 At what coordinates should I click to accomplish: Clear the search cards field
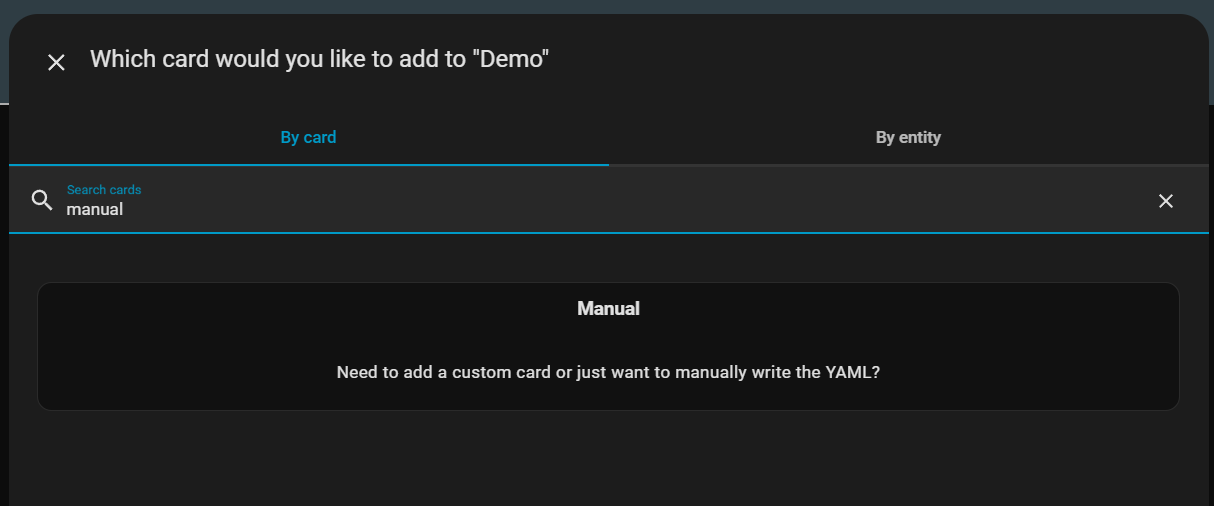(1165, 201)
